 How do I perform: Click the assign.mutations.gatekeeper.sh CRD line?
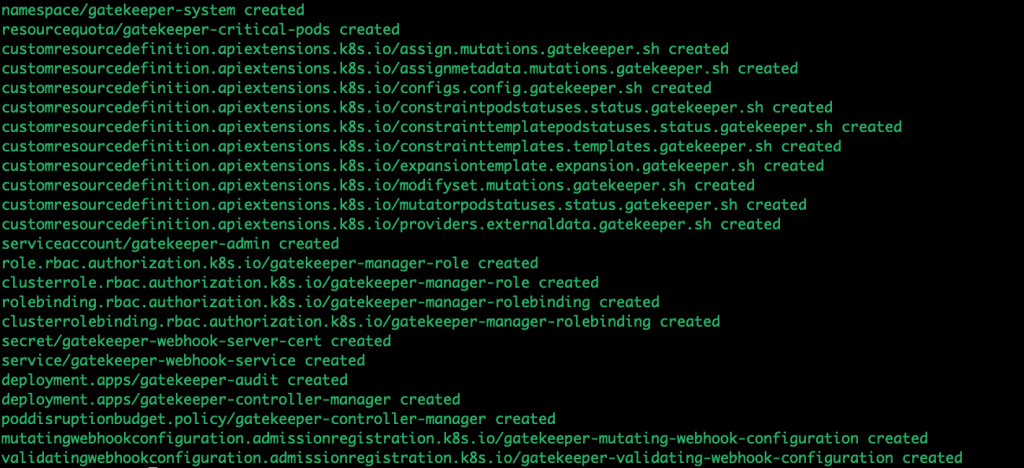tap(365, 49)
